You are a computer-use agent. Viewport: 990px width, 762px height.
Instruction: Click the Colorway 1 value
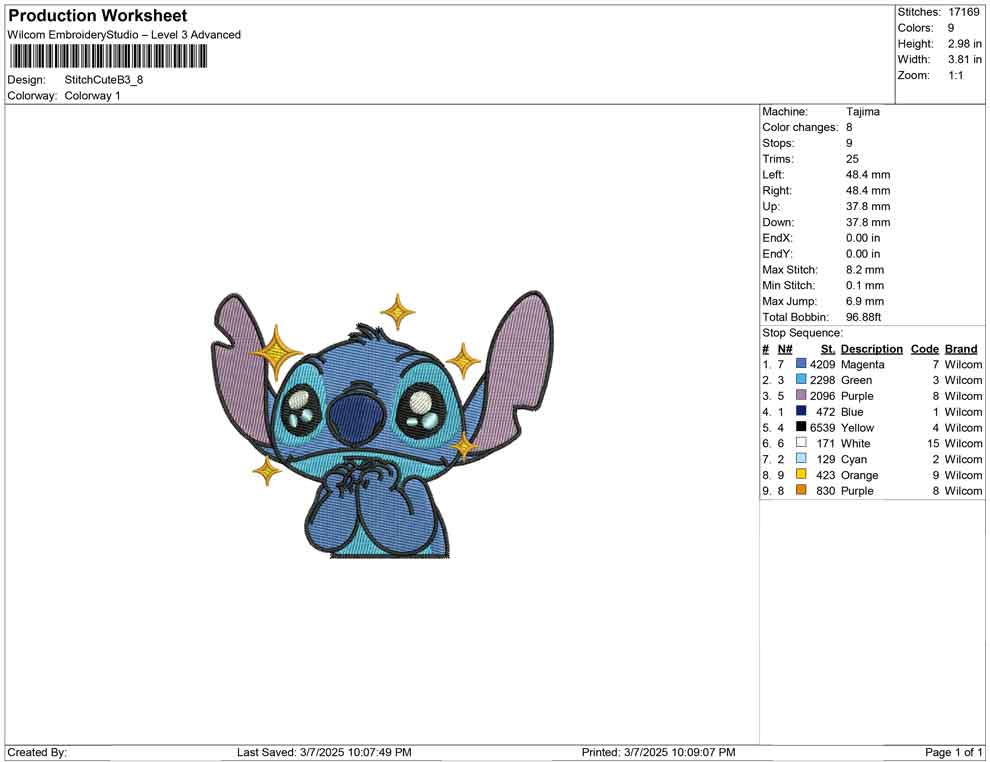pyautogui.click(x=92, y=96)
